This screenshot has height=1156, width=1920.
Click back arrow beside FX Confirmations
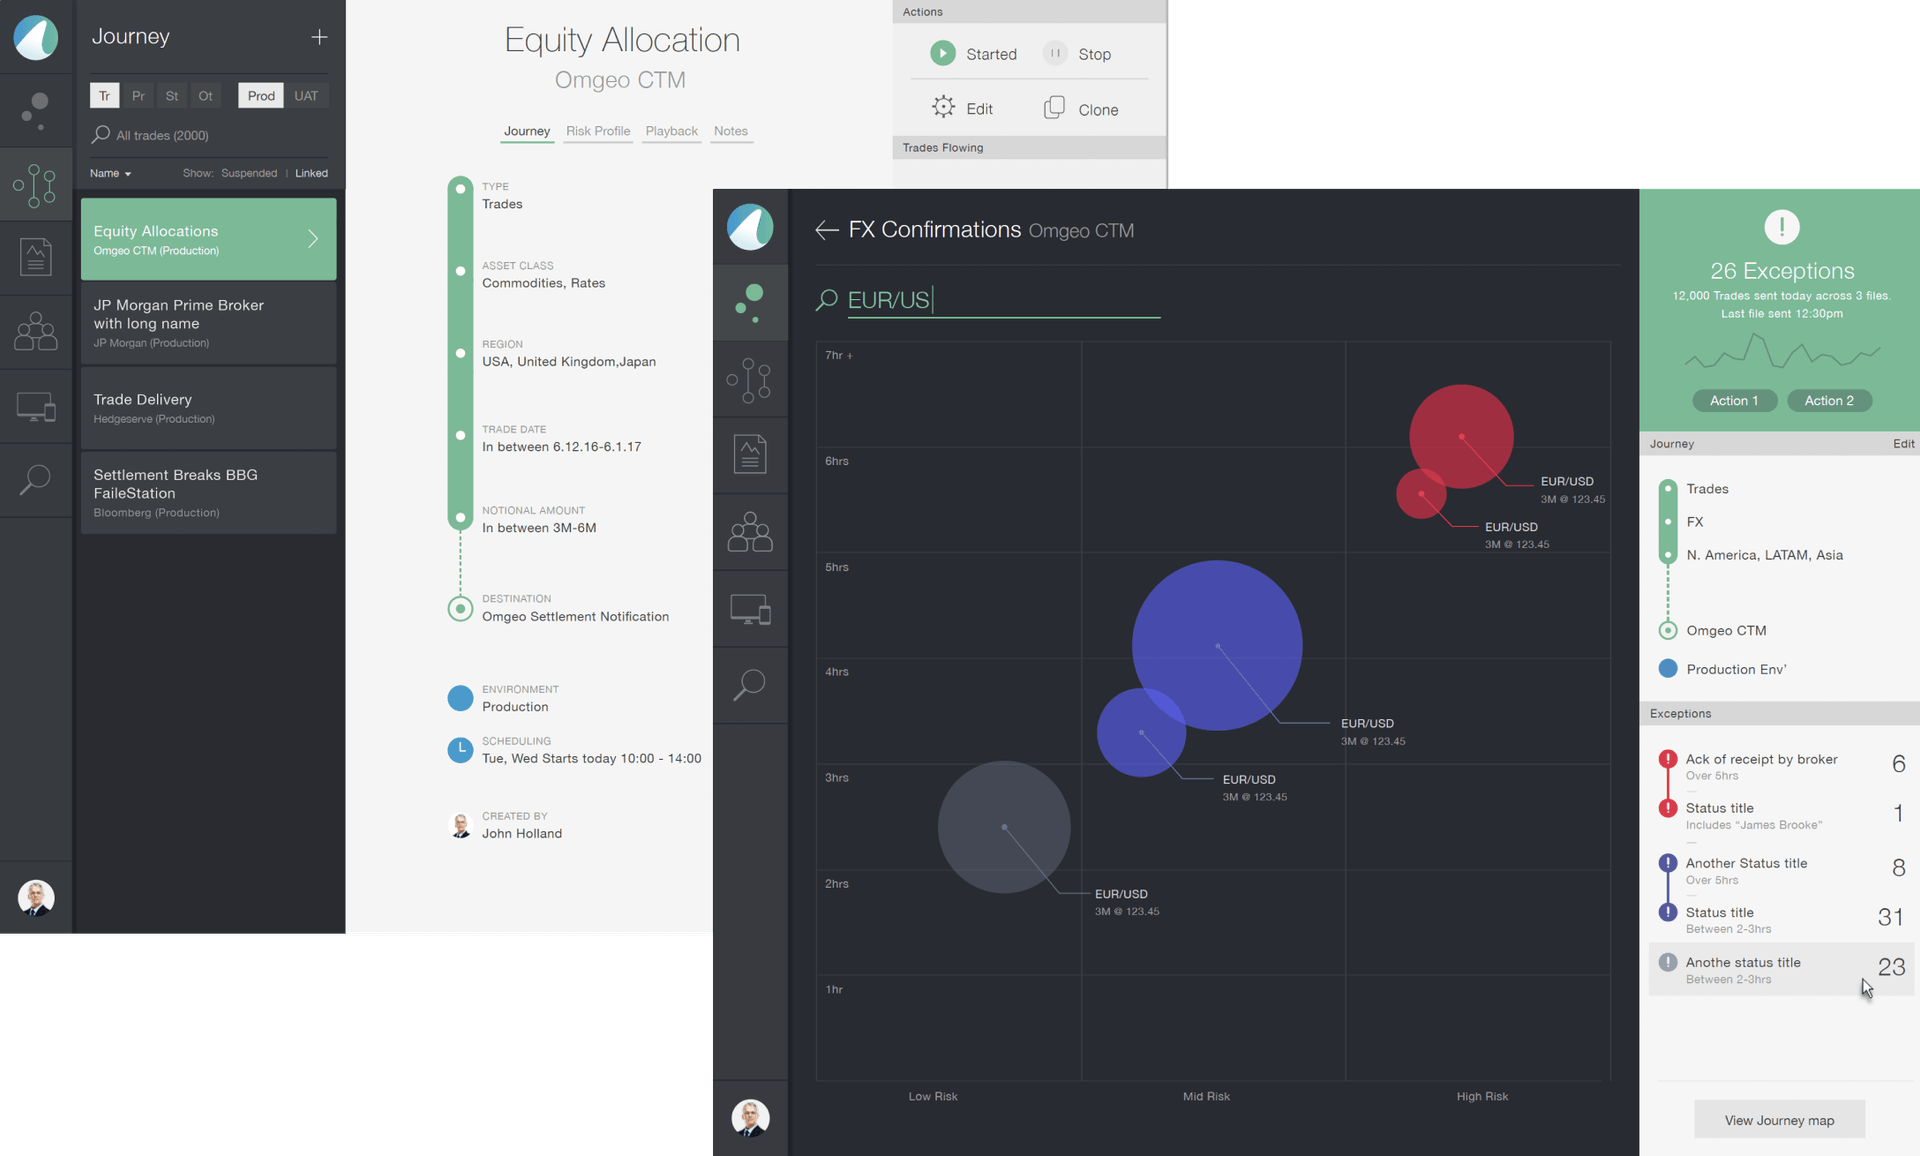pyautogui.click(x=826, y=230)
